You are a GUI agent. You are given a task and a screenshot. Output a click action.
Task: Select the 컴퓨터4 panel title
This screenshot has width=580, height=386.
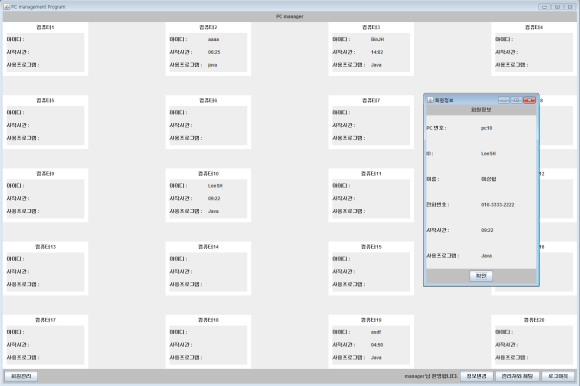pos(534,27)
